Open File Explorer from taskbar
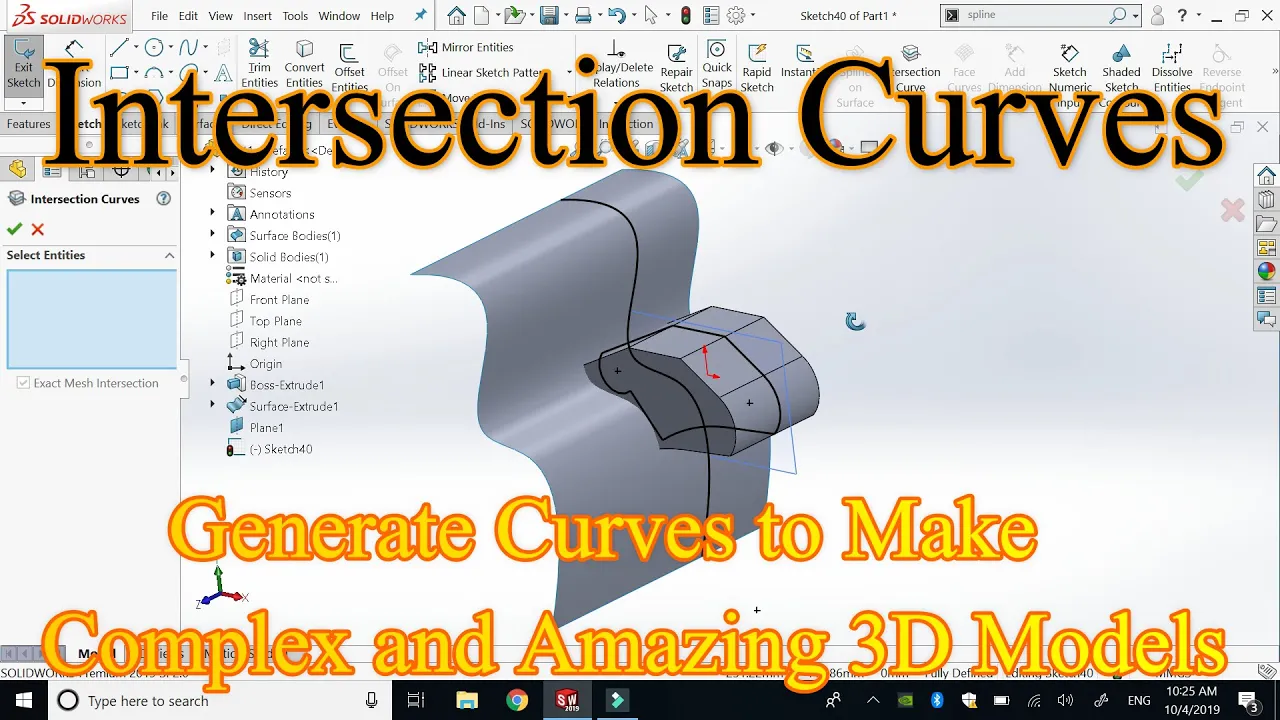1280x720 pixels. click(467, 700)
